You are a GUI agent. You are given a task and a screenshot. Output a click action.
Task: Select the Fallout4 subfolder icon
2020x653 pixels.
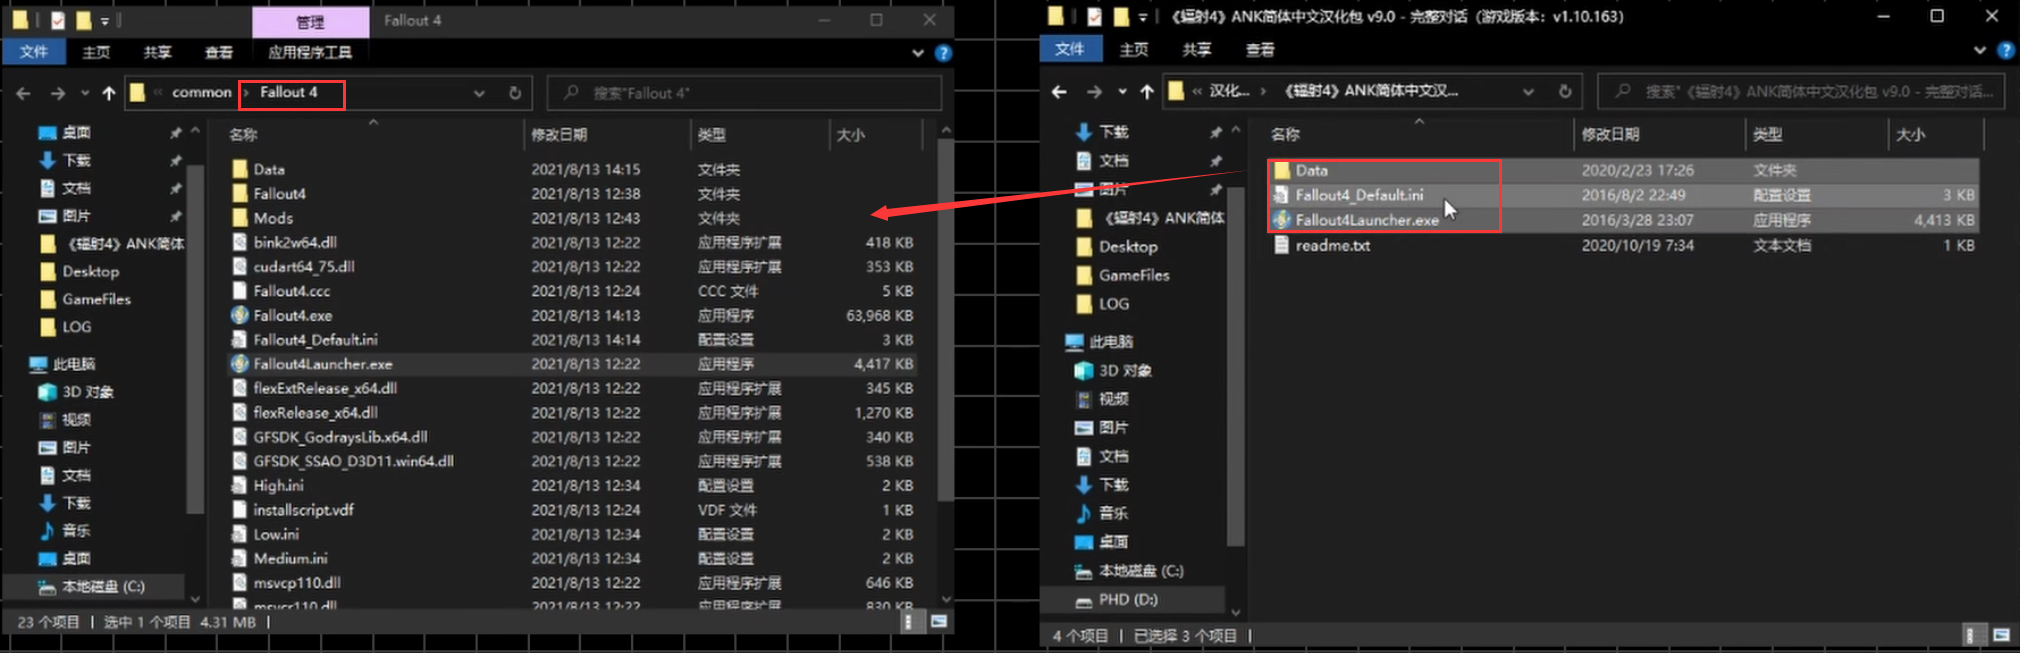pos(240,194)
